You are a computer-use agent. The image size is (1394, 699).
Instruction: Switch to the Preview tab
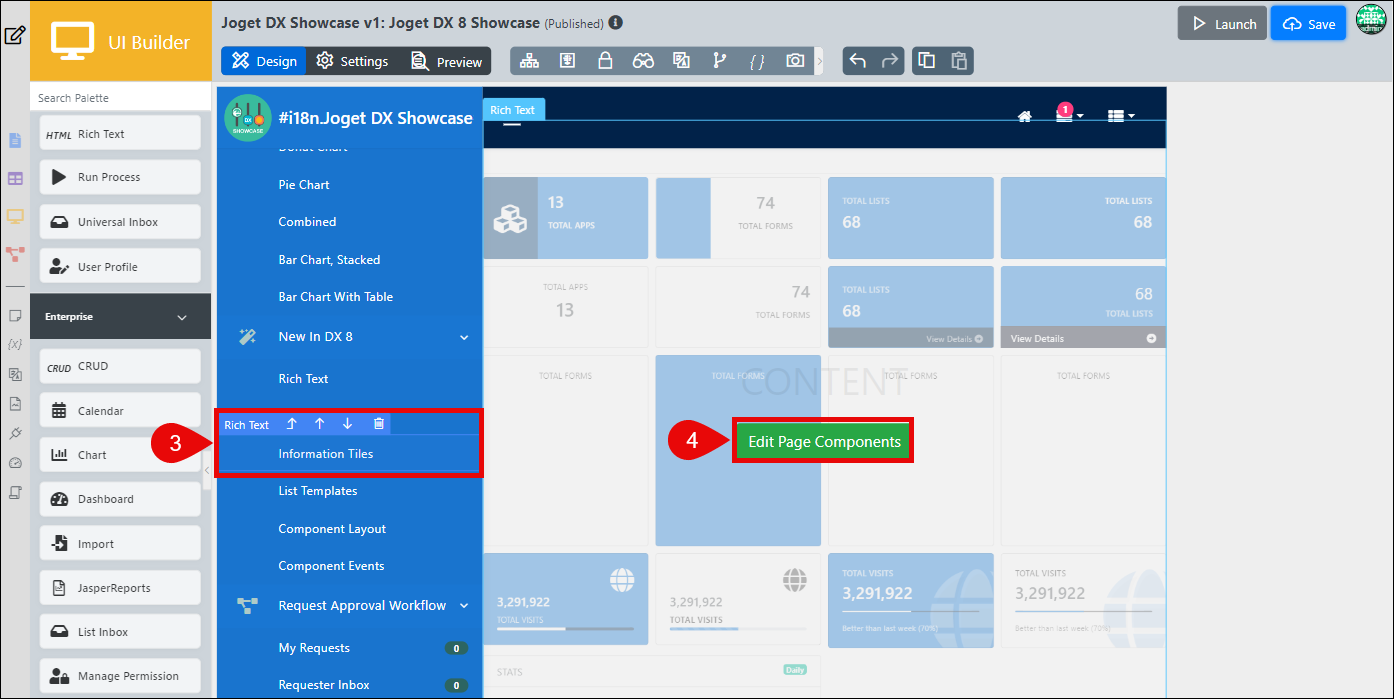pyautogui.click(x=446, y=61)
